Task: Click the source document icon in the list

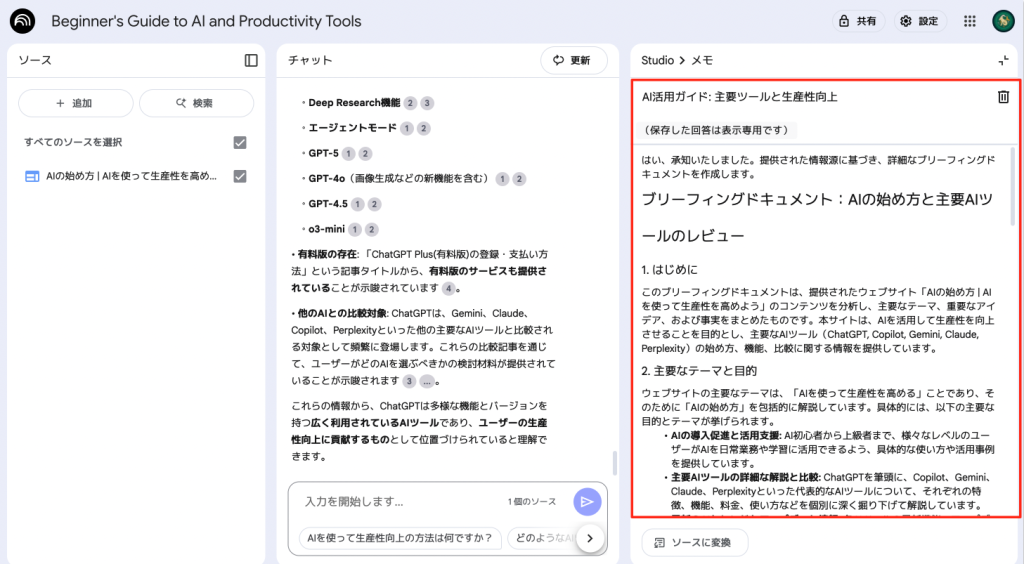Action: 31,176
